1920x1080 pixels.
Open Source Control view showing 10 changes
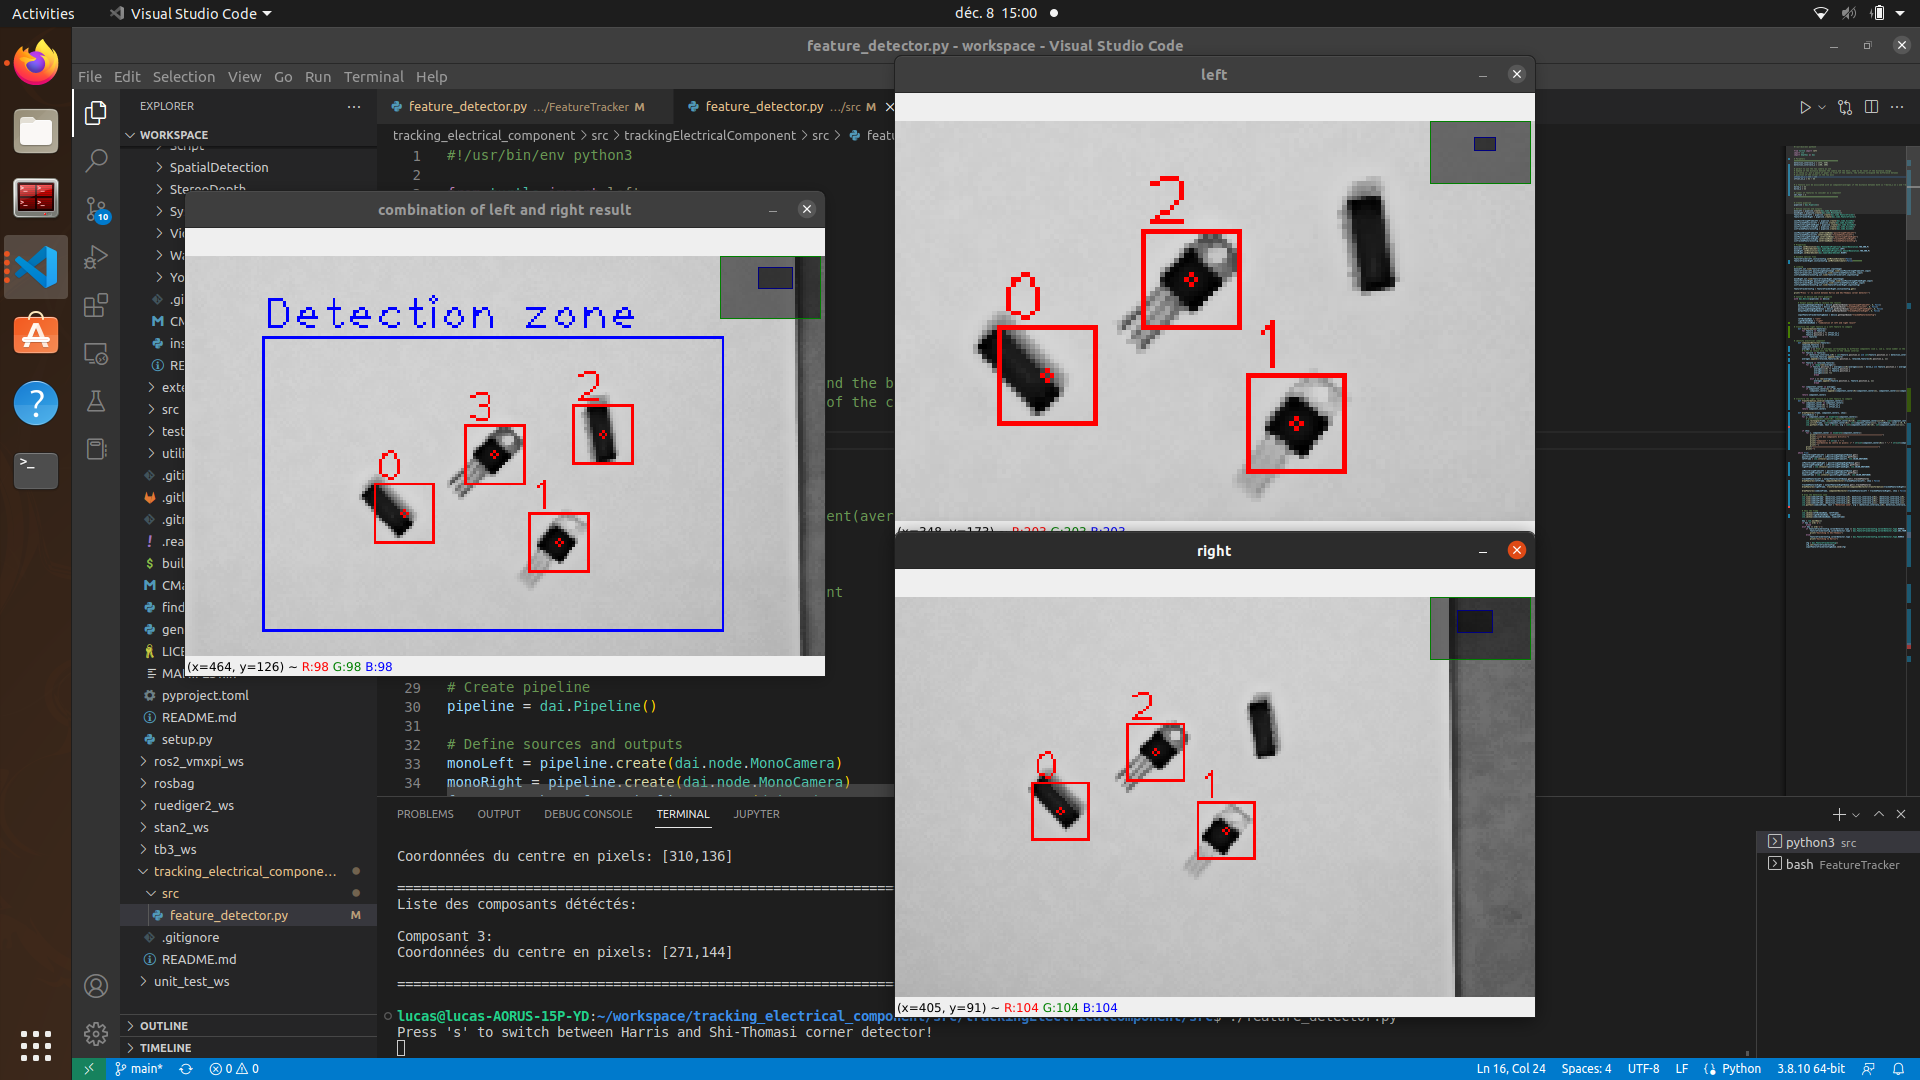point(95,209)
